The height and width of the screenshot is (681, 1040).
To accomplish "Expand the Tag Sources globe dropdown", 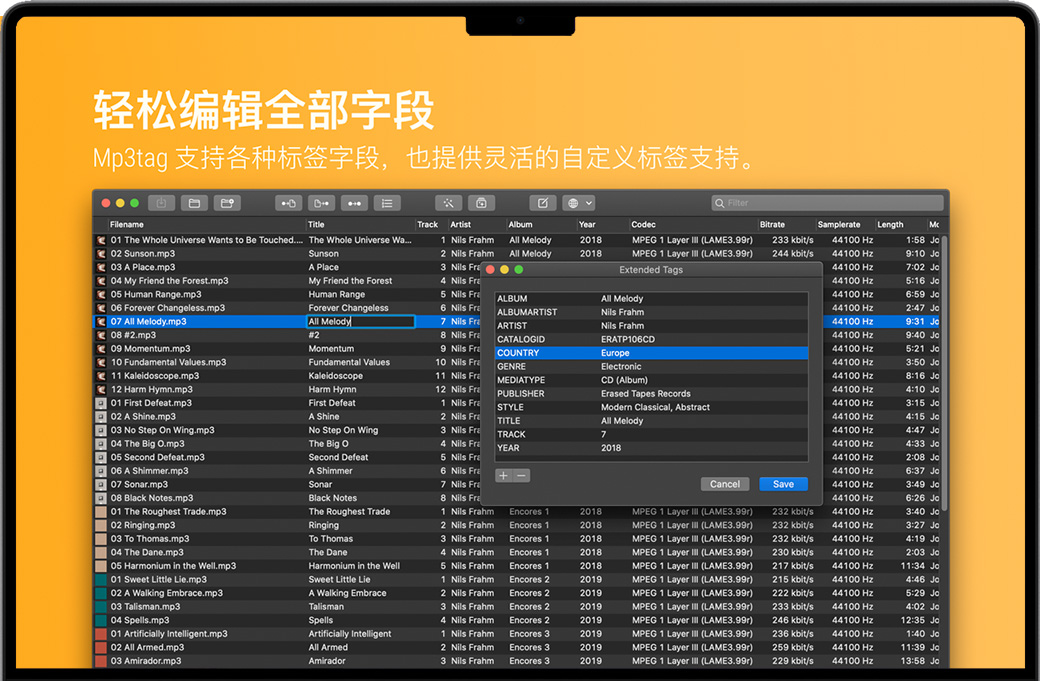I will pyautogui.click(x=579, y=203).
